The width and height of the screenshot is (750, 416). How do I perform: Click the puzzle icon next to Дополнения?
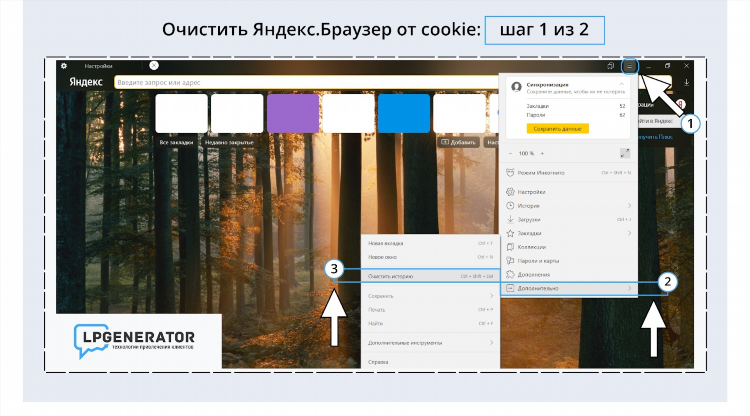510,274
